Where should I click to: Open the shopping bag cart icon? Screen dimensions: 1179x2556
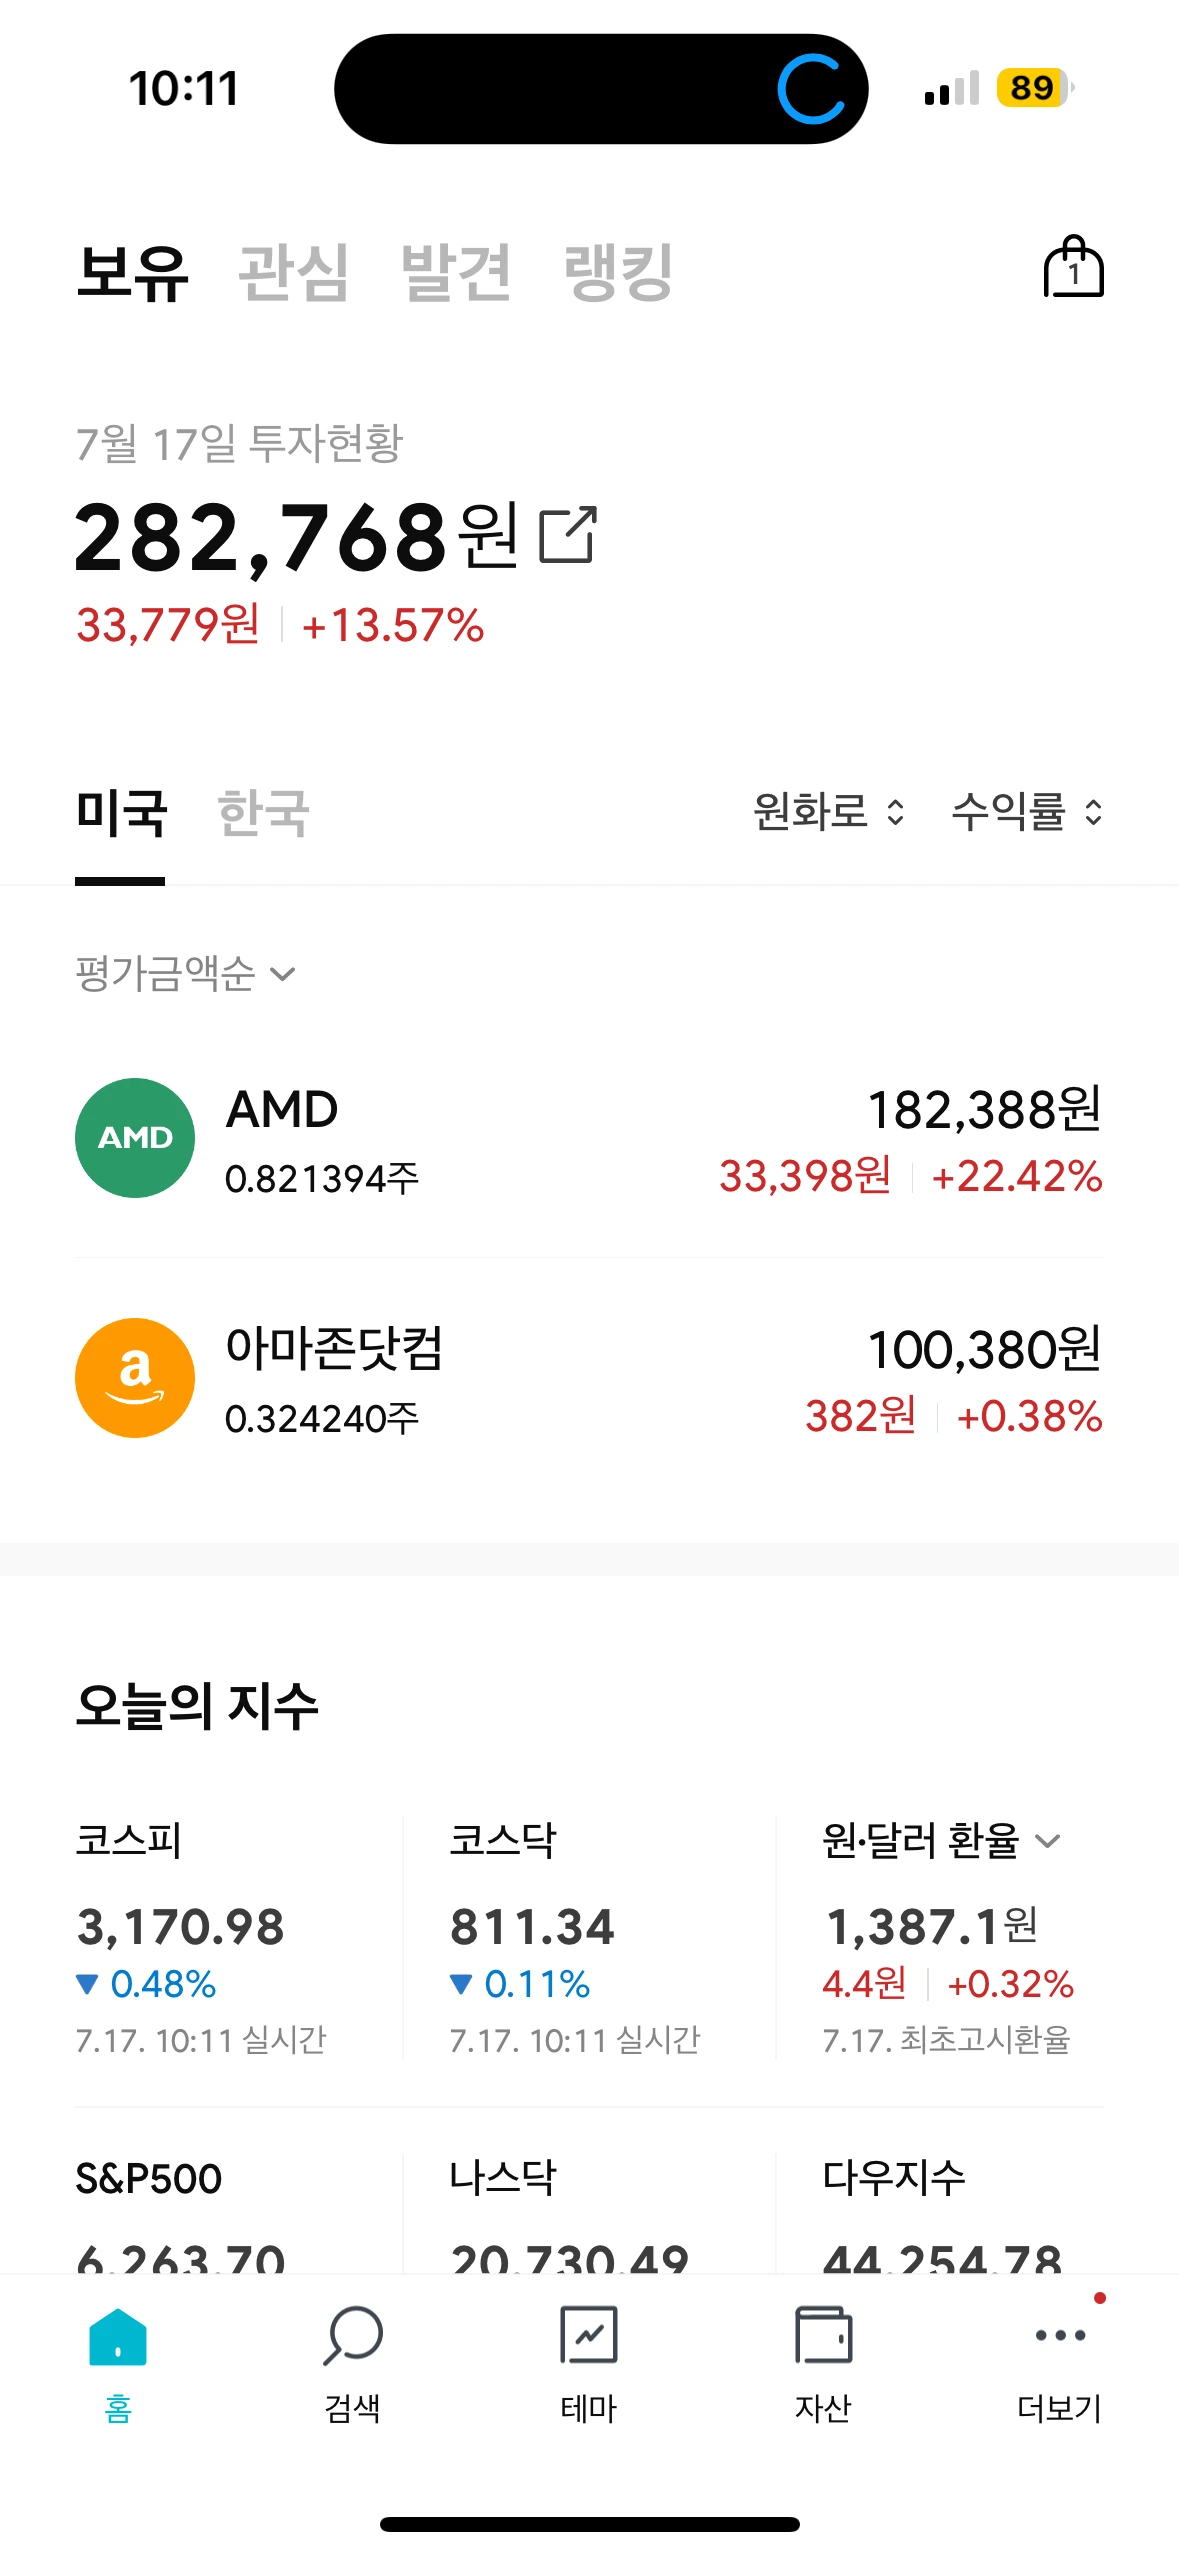[x=1073, y=267]
